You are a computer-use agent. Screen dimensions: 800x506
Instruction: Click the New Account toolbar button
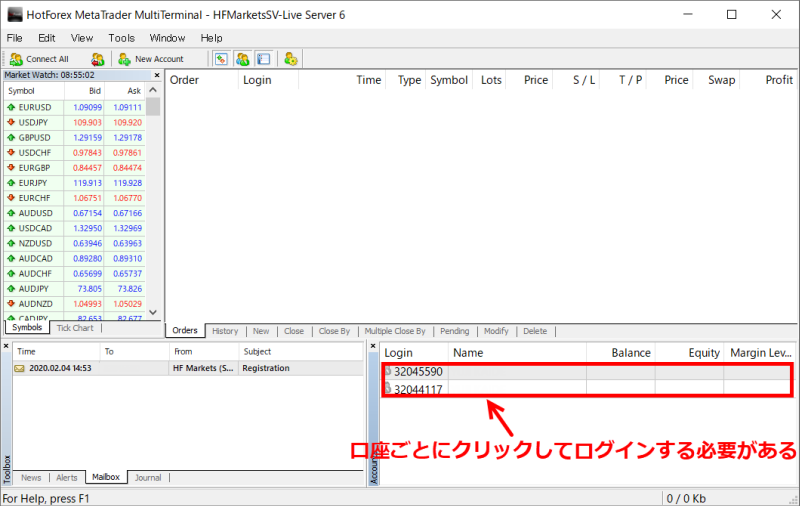click(150, 59)
